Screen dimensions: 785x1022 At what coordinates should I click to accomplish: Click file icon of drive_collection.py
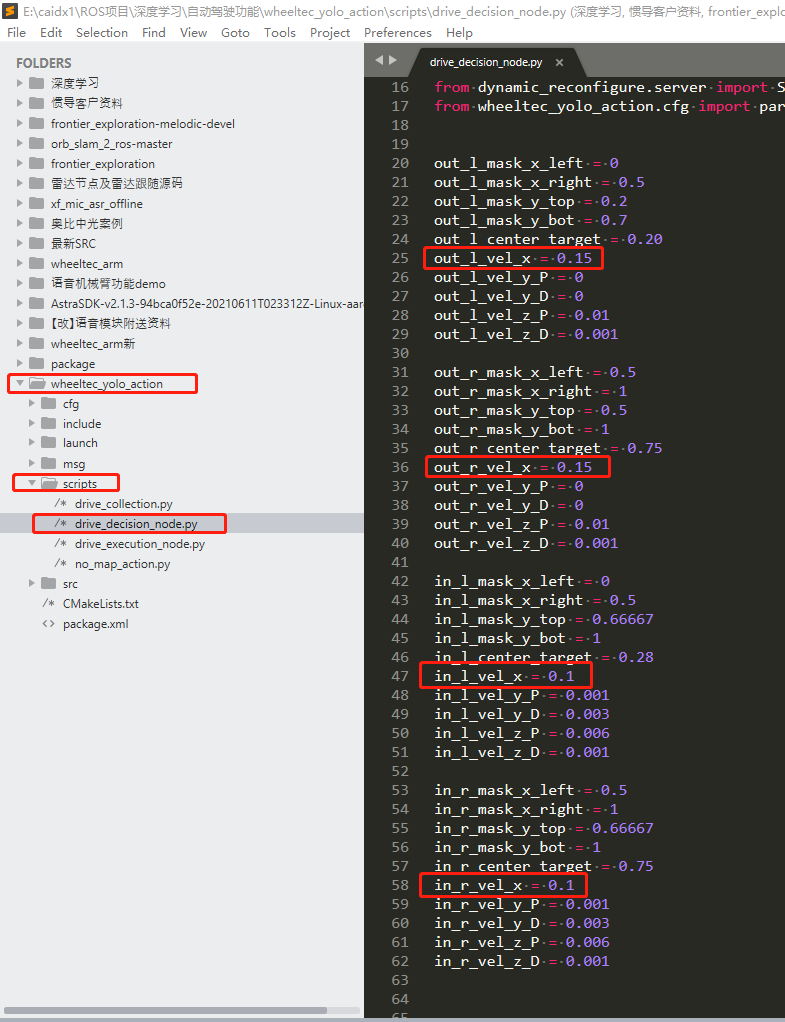click(x=60, y=503)
